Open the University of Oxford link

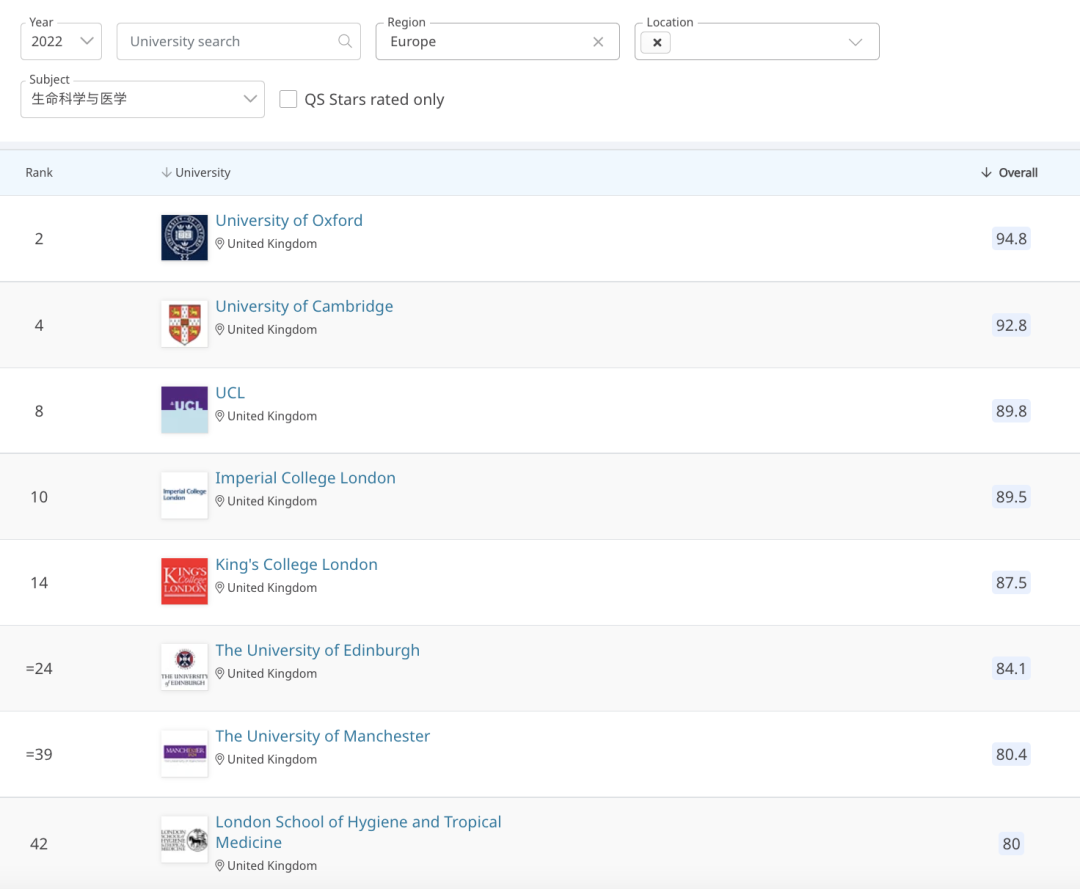click(x=289, y=221)
